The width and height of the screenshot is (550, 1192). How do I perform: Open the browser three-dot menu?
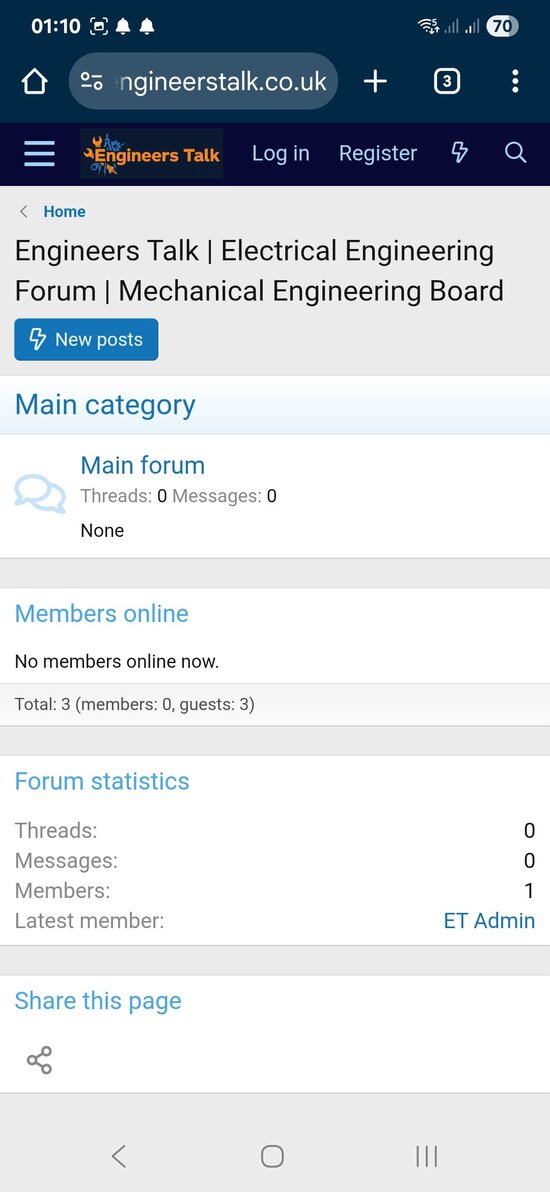(515, 81)
